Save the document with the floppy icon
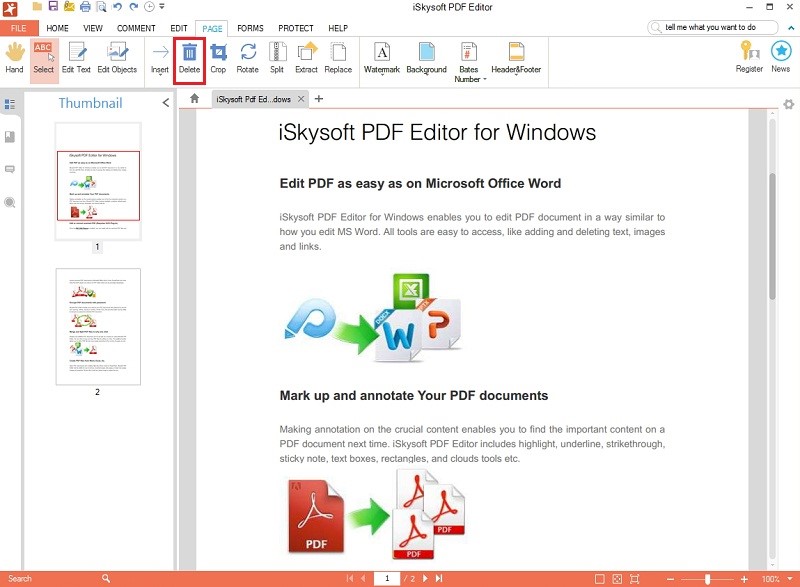The width and height of the screenshot is (800, 587). pos(53,7)
